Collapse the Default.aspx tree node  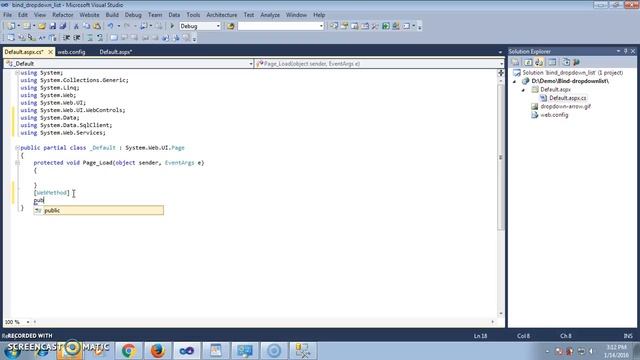[x=523, y=90]
